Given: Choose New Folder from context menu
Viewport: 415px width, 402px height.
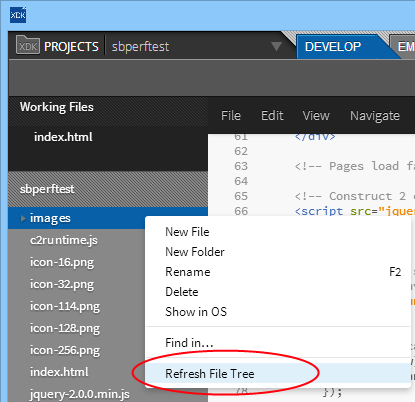Looking at the screenshot, I should click(x=278, y=252).
